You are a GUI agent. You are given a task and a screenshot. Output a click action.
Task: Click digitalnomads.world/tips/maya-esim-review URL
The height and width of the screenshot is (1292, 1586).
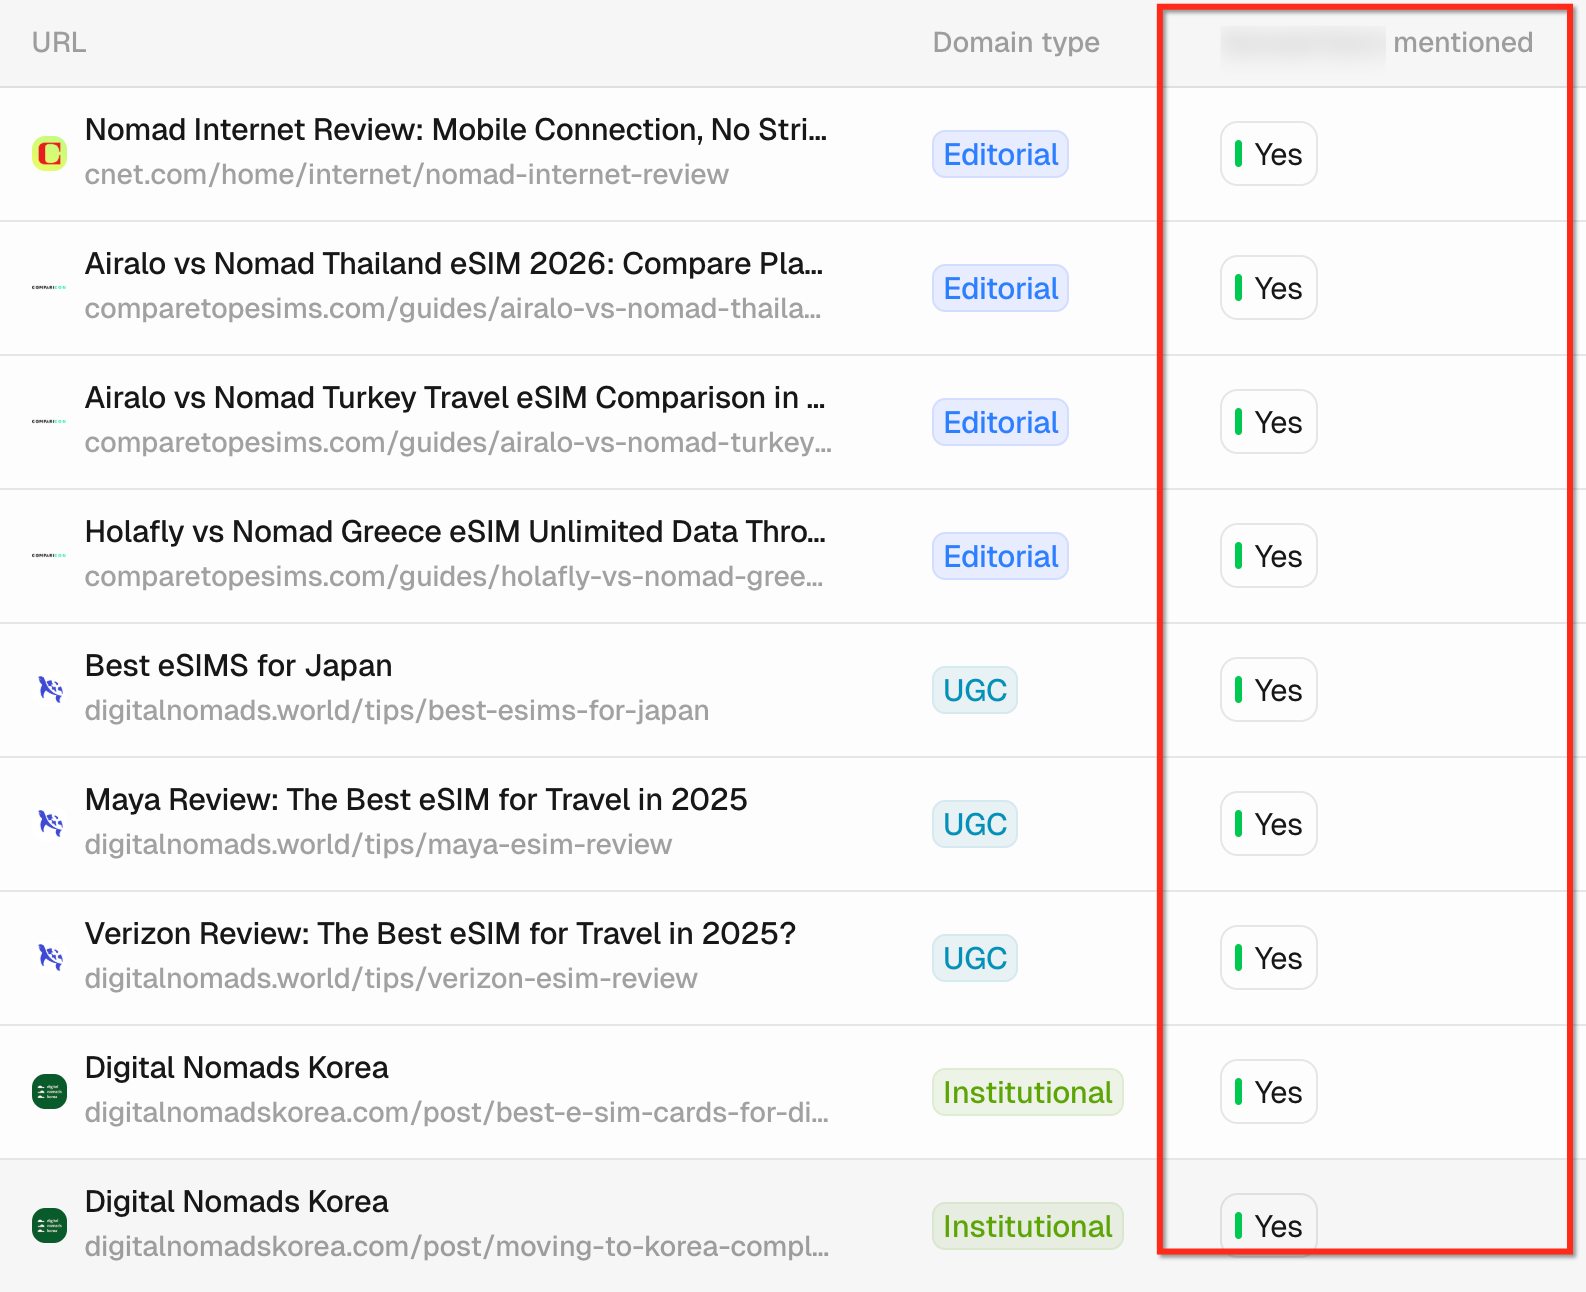(x=378, y=845)
